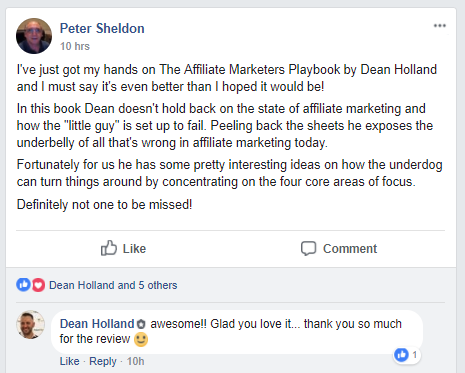Image resolution: width=465 pixels, height=373 pixels.
Task: Click Dean Holland's comment avatar
Action: tap(30, 325)
